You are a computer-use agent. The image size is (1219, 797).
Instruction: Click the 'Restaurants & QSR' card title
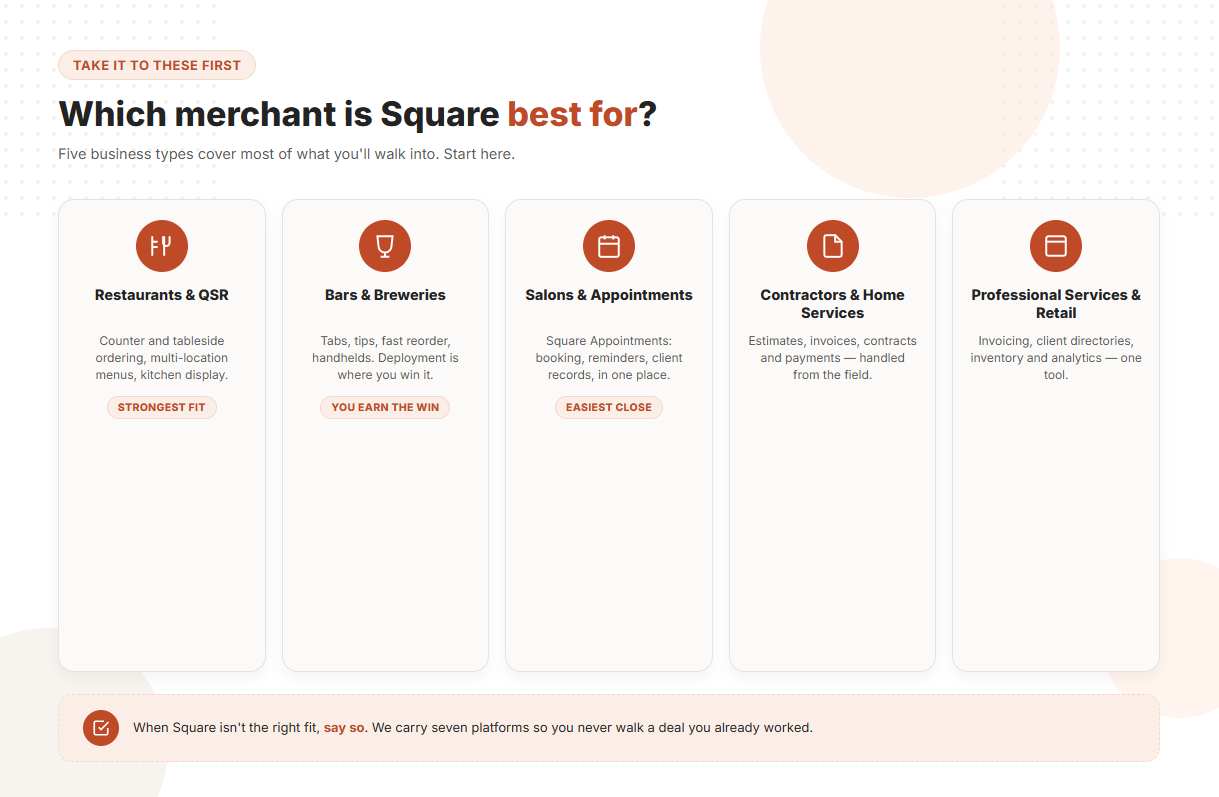162,295
